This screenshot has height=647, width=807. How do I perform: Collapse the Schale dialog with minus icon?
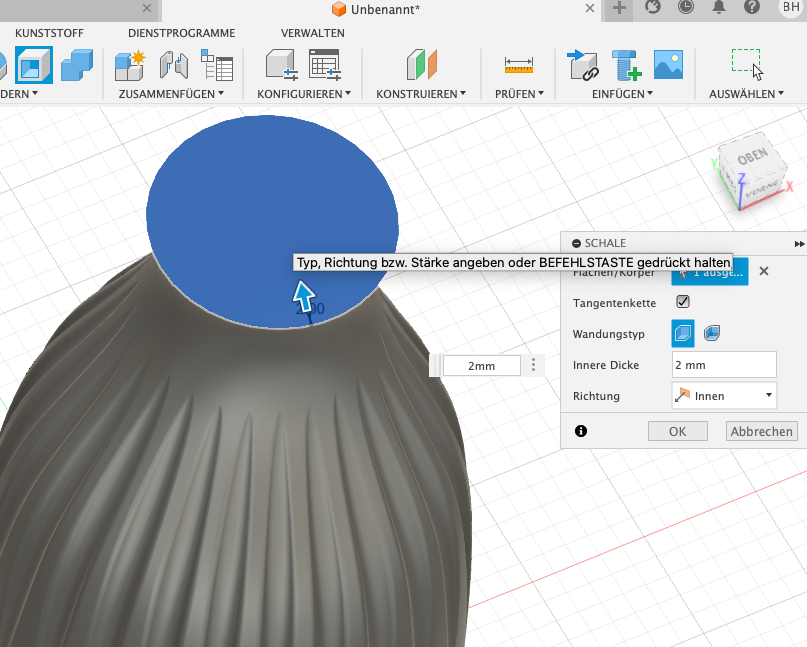[x=576, y=243]
